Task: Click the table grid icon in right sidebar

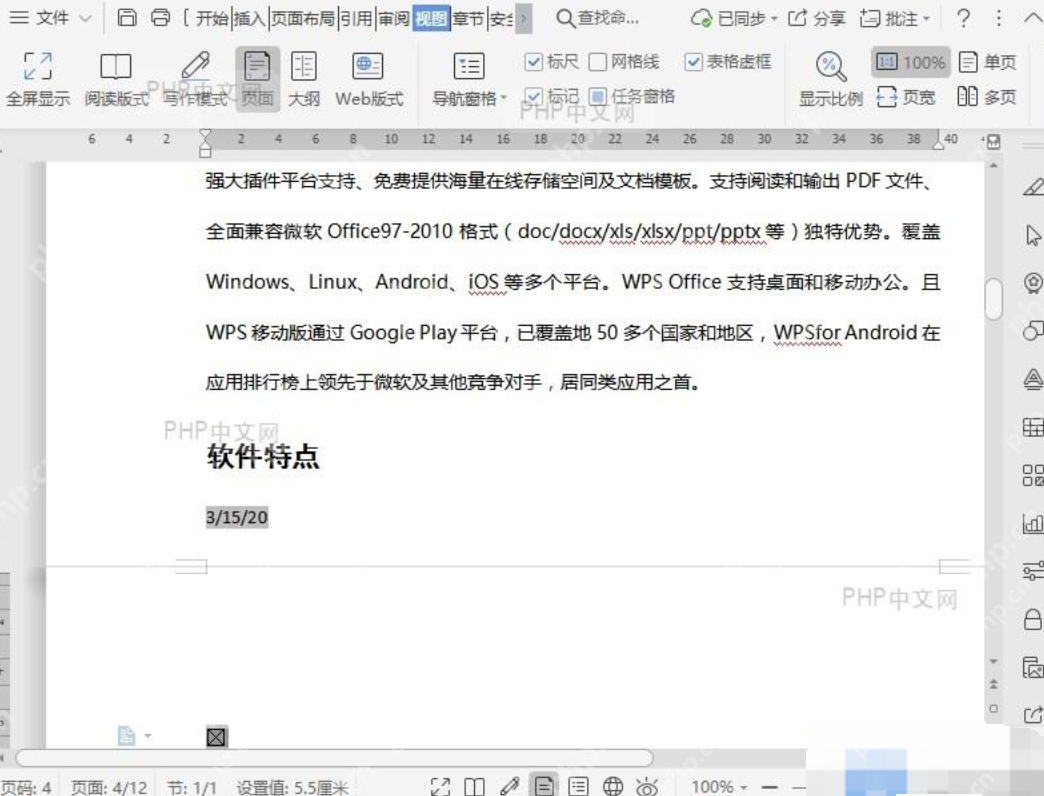Action: (1033, 427)
